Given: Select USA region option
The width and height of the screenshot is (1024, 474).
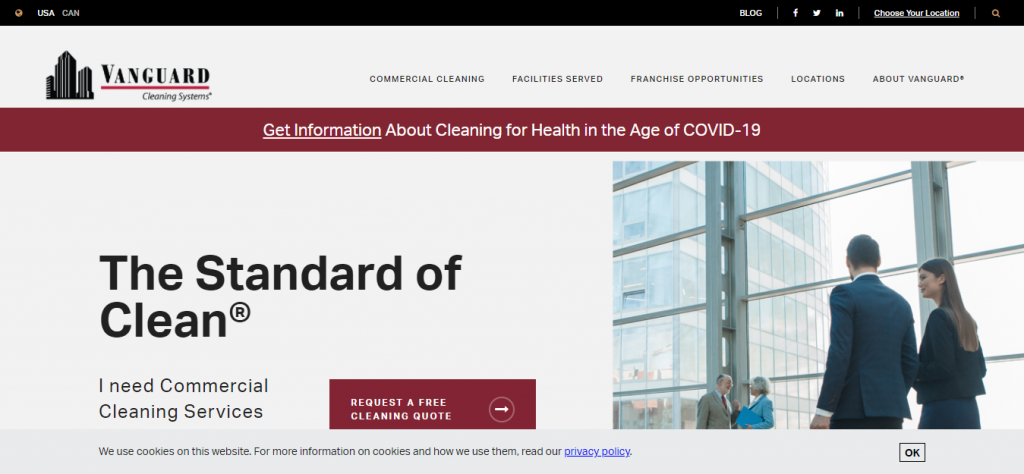Looking at the screenshot, I should 46,13.
